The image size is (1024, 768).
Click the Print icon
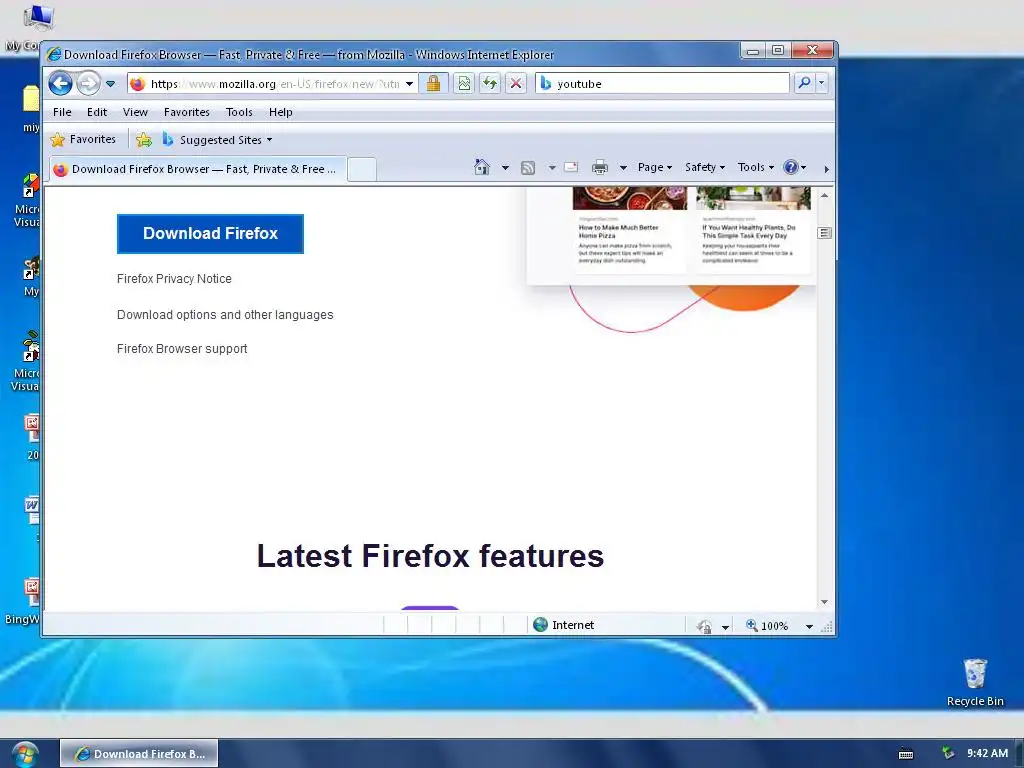600,168
